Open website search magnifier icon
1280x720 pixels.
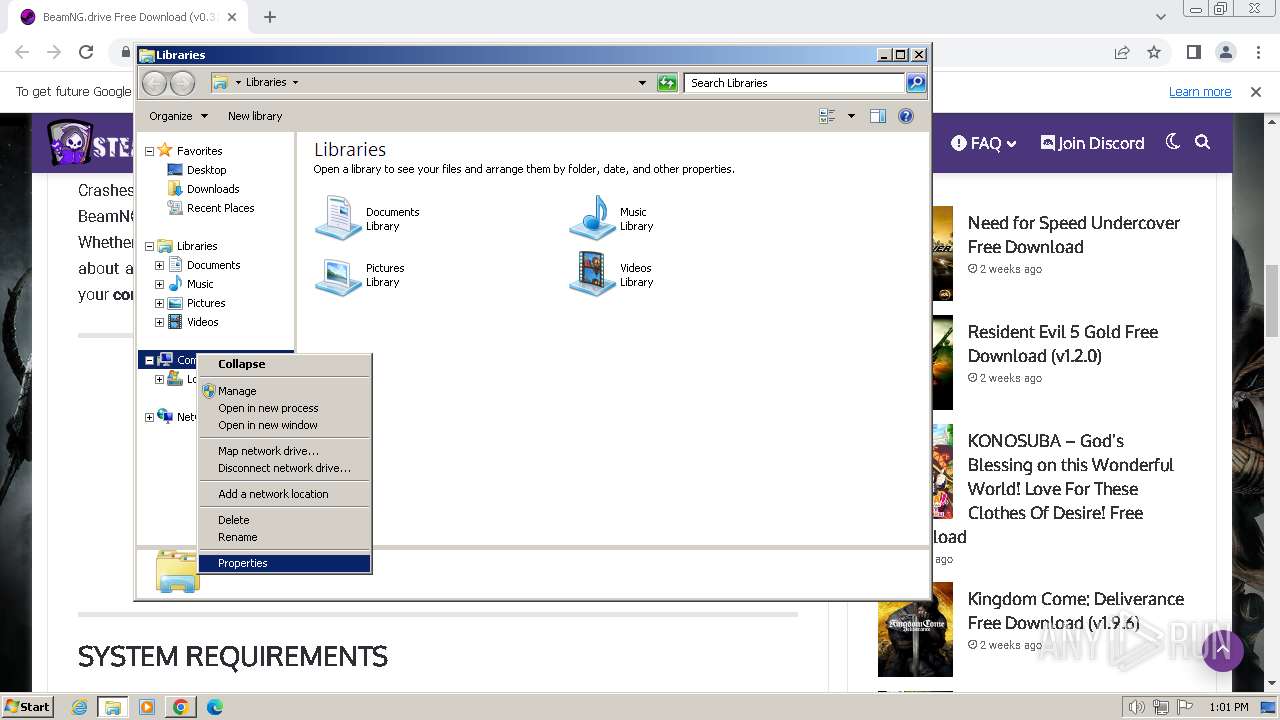click(x=1202, y=142)
